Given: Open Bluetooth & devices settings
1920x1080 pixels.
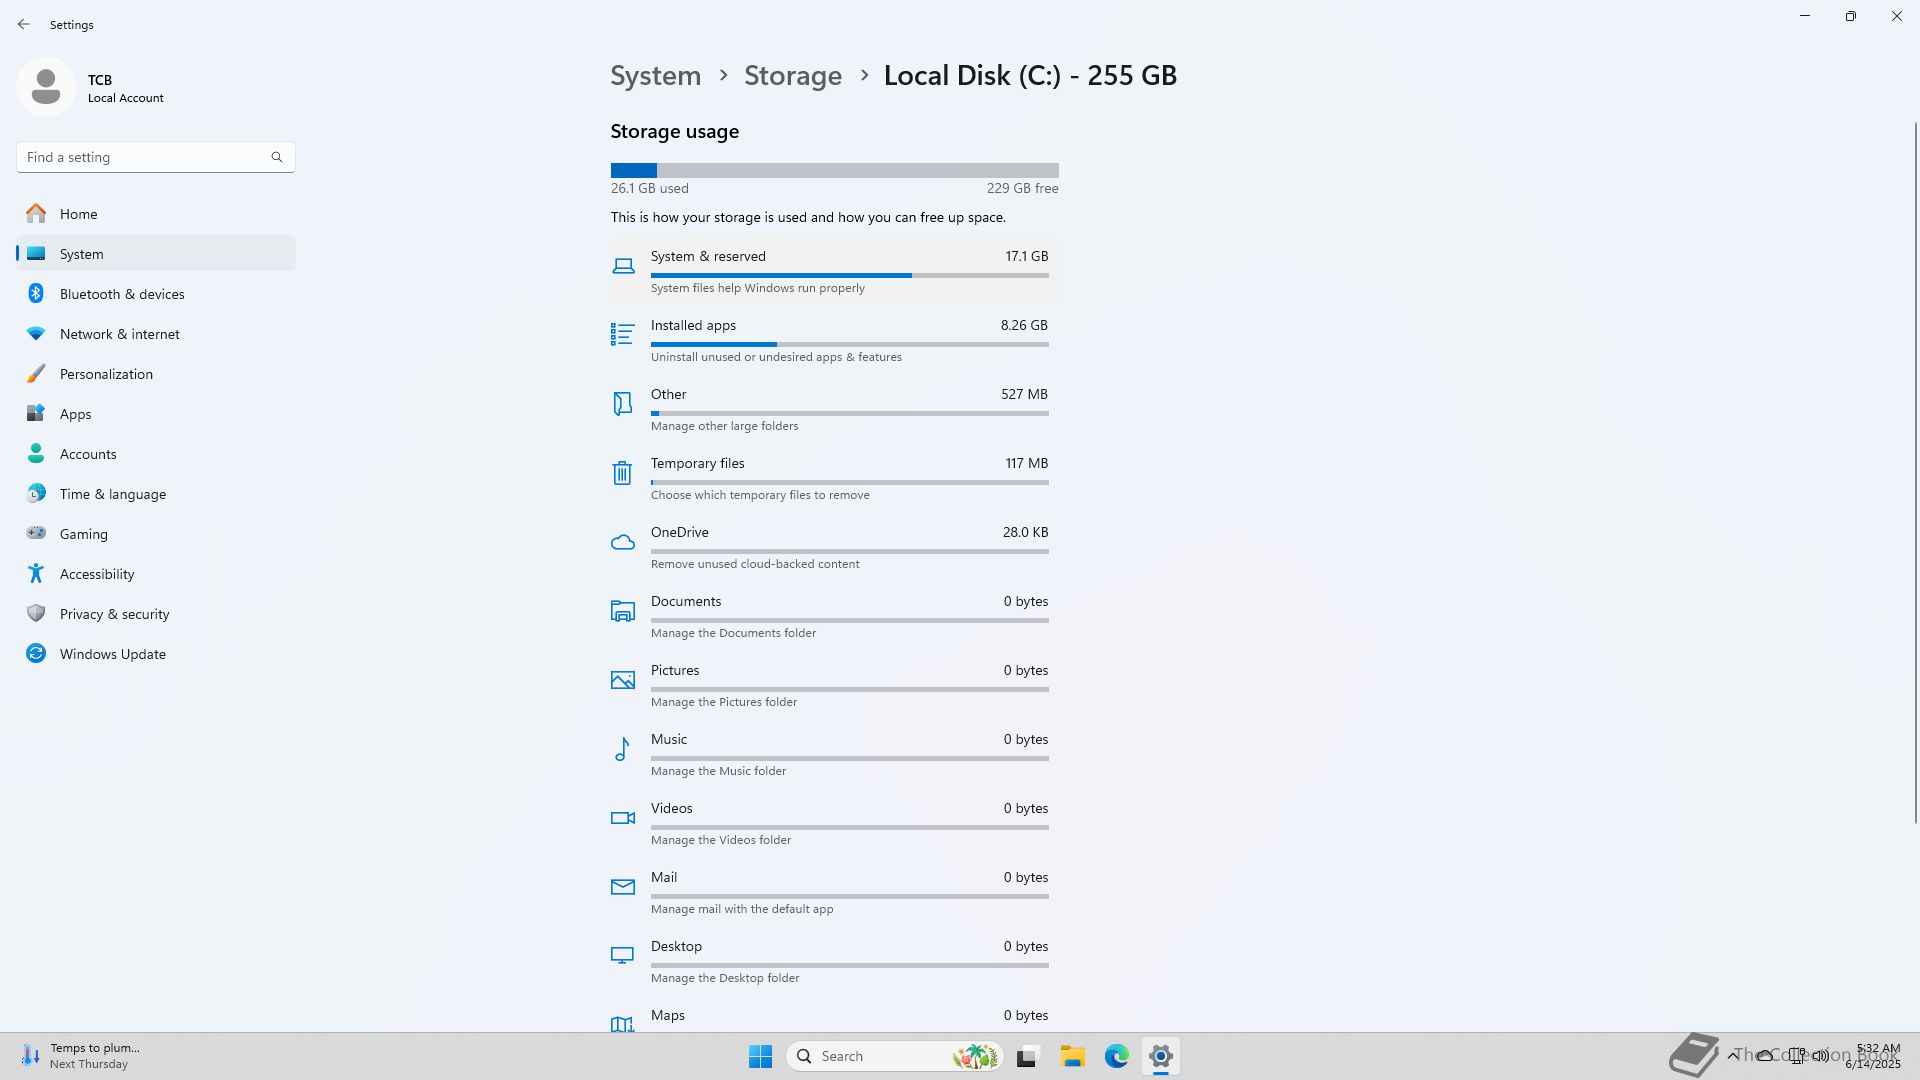Looking at the screenshot, I should (122, 294).
